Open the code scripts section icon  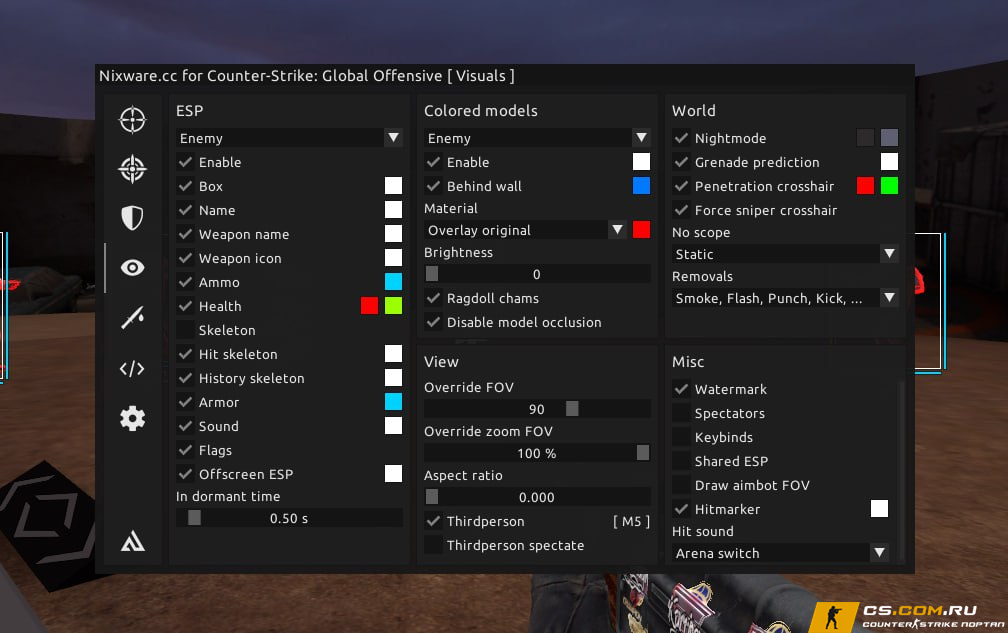click(132, 368)
